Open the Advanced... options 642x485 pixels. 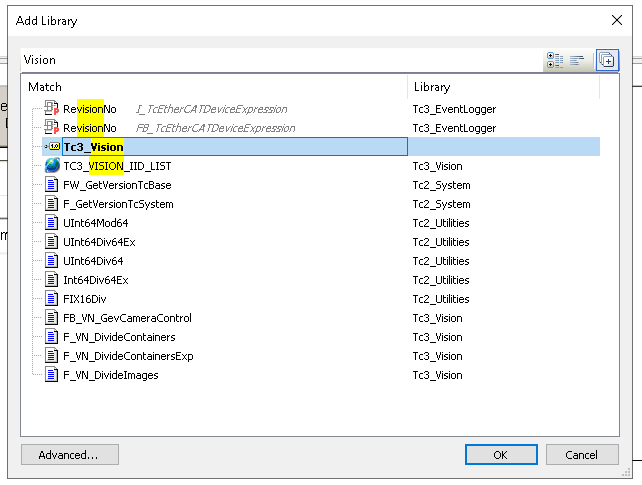coord(70,455)
